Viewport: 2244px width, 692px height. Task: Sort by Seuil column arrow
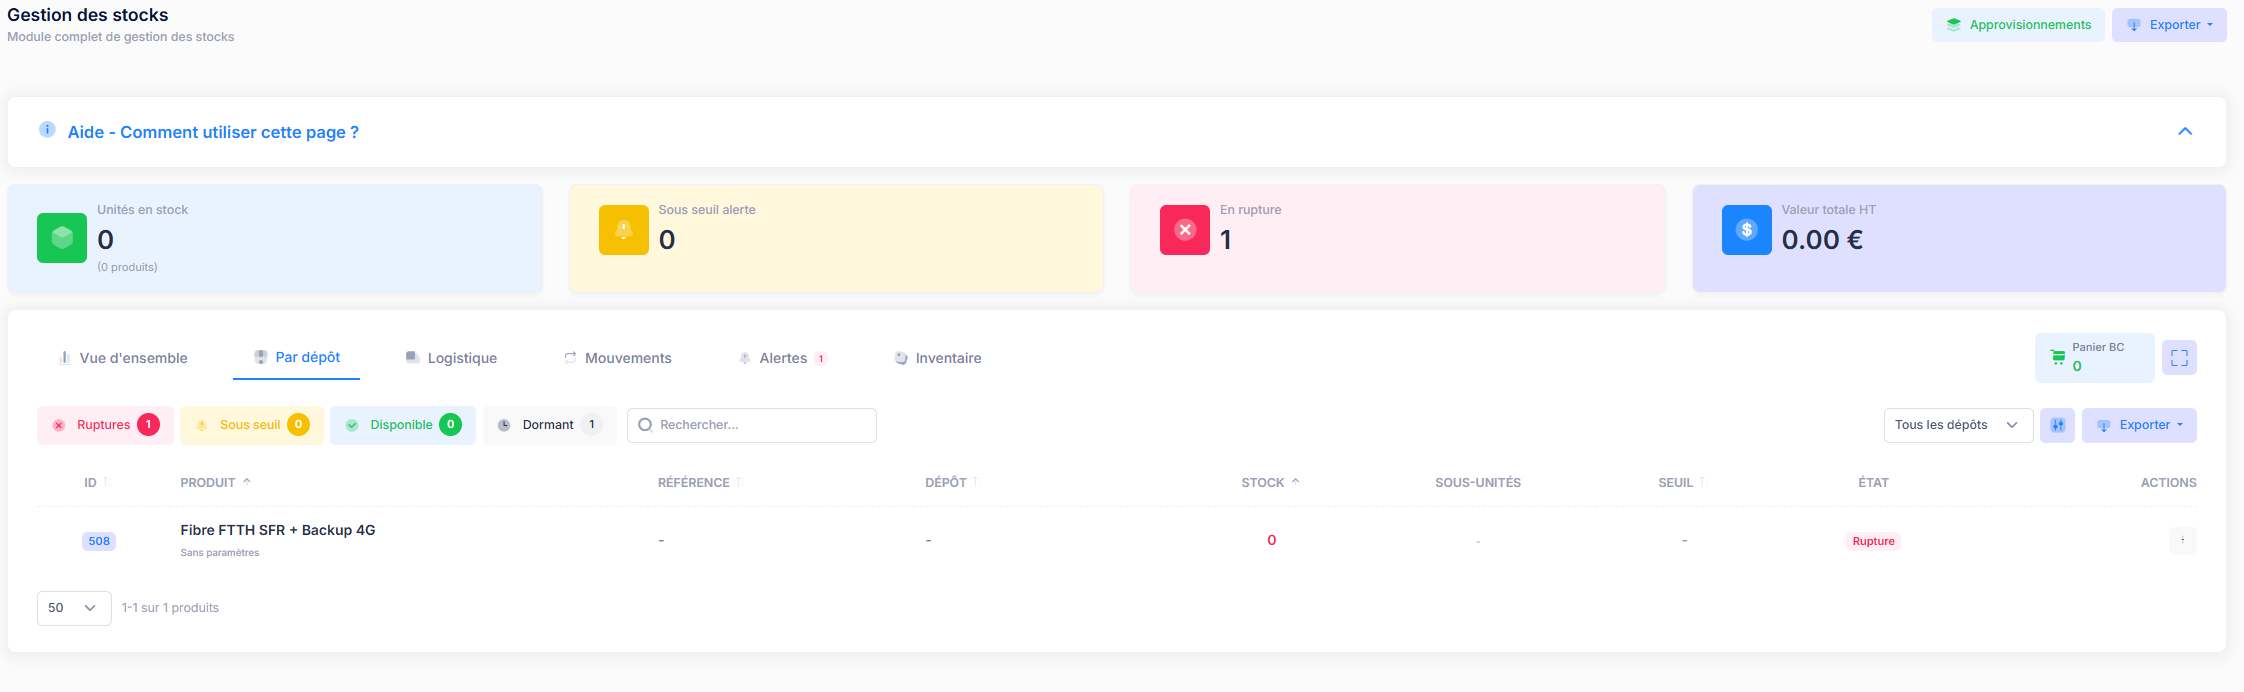[x=1702, y=482]
